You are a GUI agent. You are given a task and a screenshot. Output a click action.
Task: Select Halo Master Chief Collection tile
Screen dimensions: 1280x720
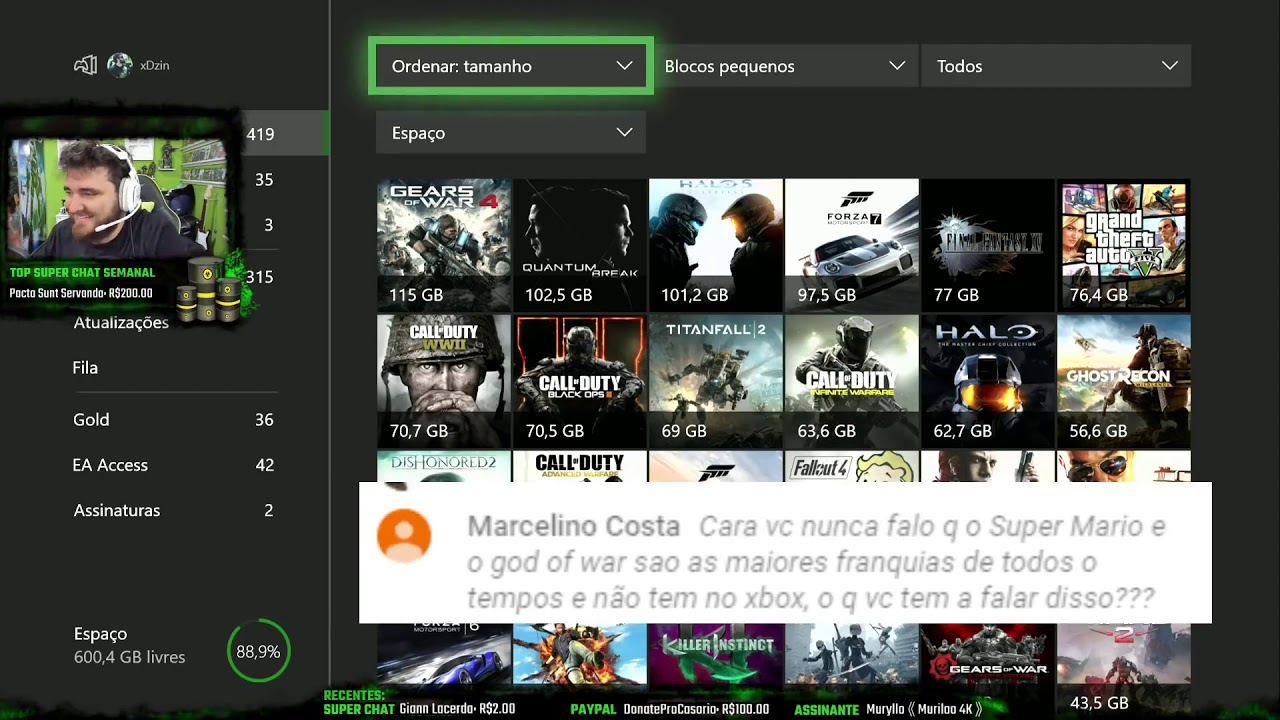(988, 381)
